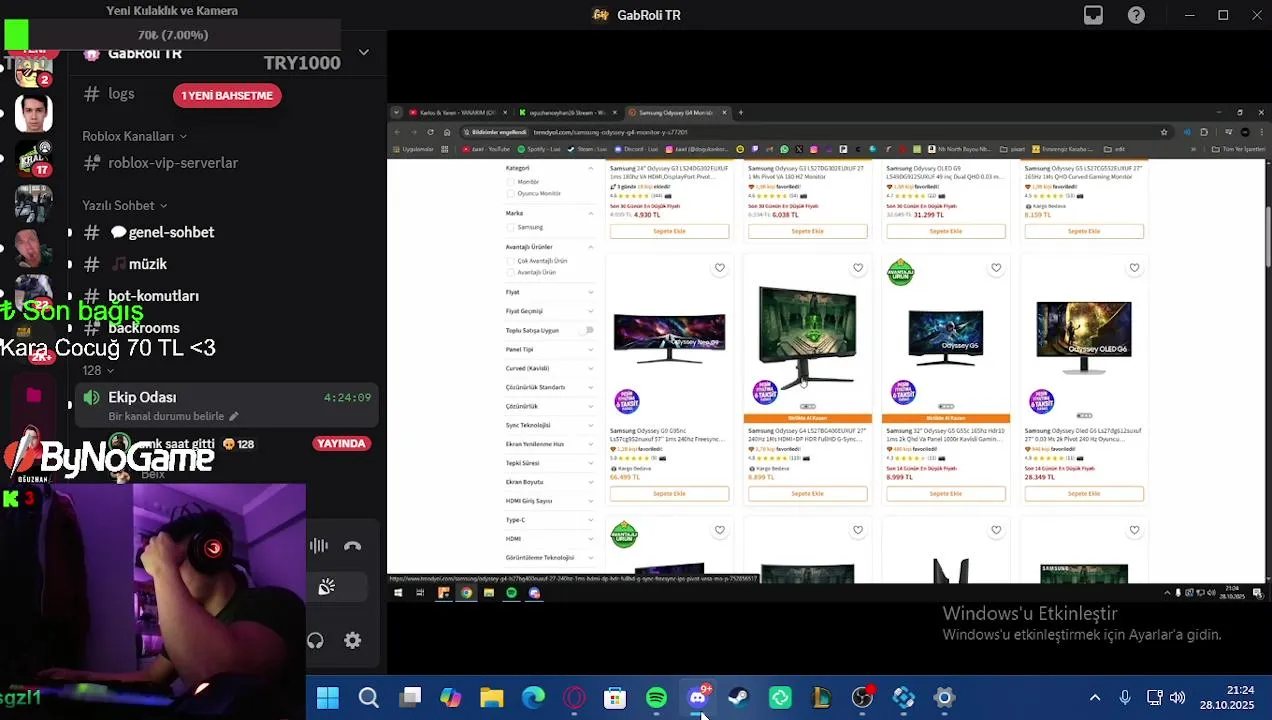
Task: Open League of Legends taskbar icon
Action: [x=821, y=698]
